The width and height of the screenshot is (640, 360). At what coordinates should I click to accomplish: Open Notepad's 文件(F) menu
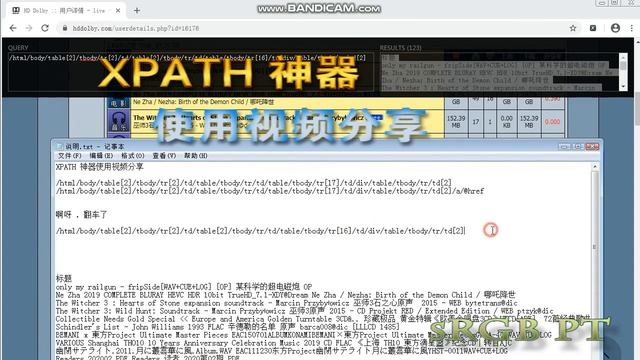69,156
